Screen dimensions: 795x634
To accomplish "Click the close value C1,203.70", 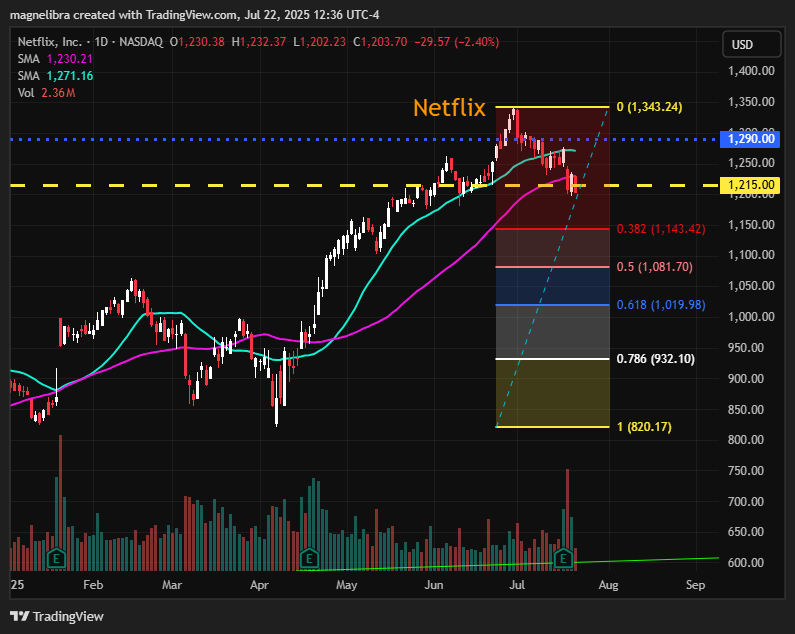I will click(x=380, y=42).
